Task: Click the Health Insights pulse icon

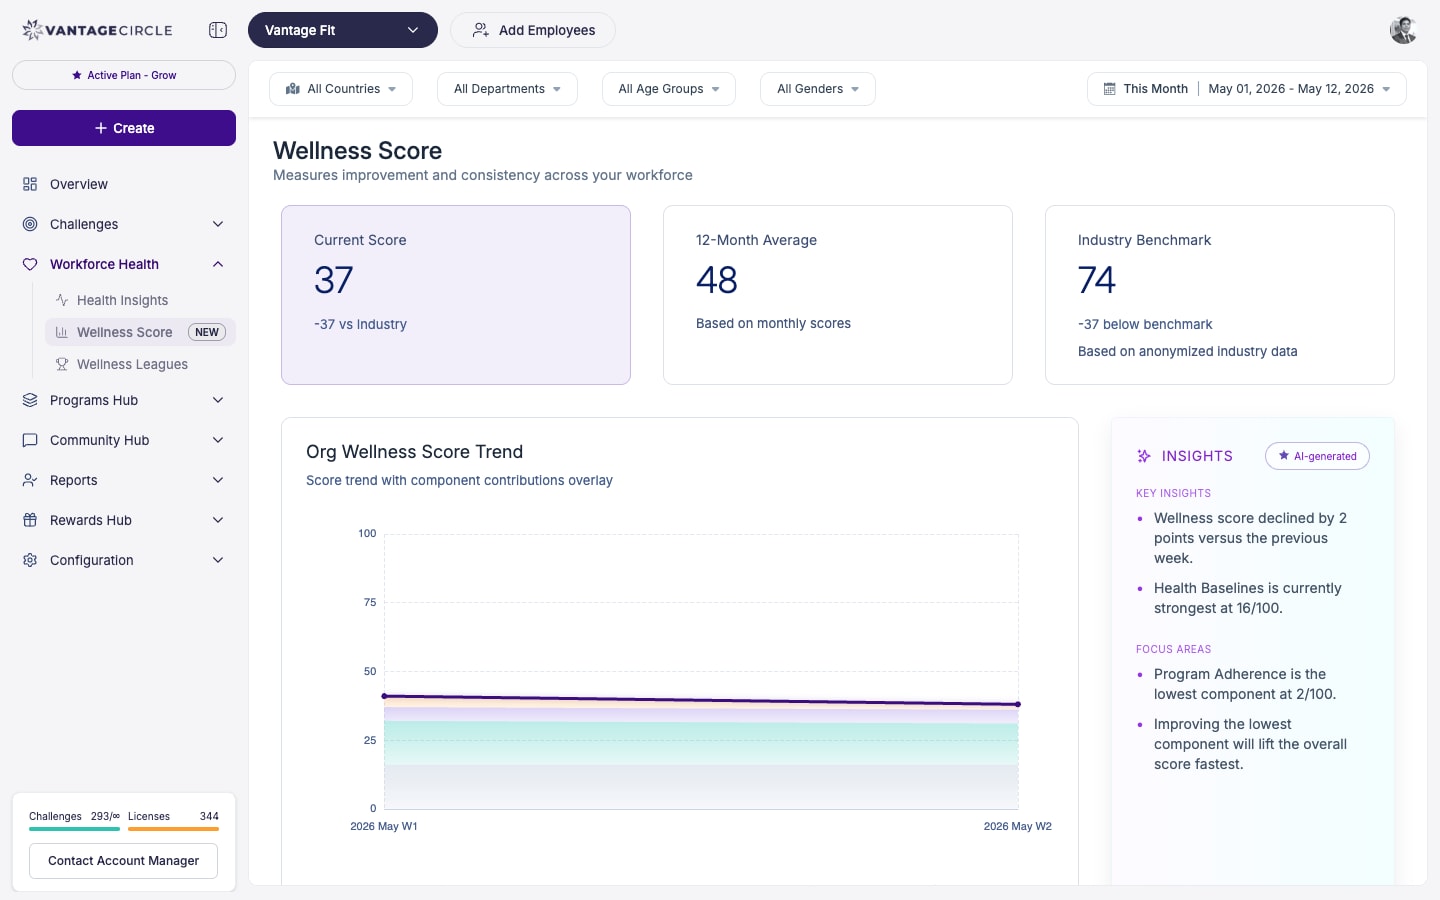Action: click(x=62, y=300)
